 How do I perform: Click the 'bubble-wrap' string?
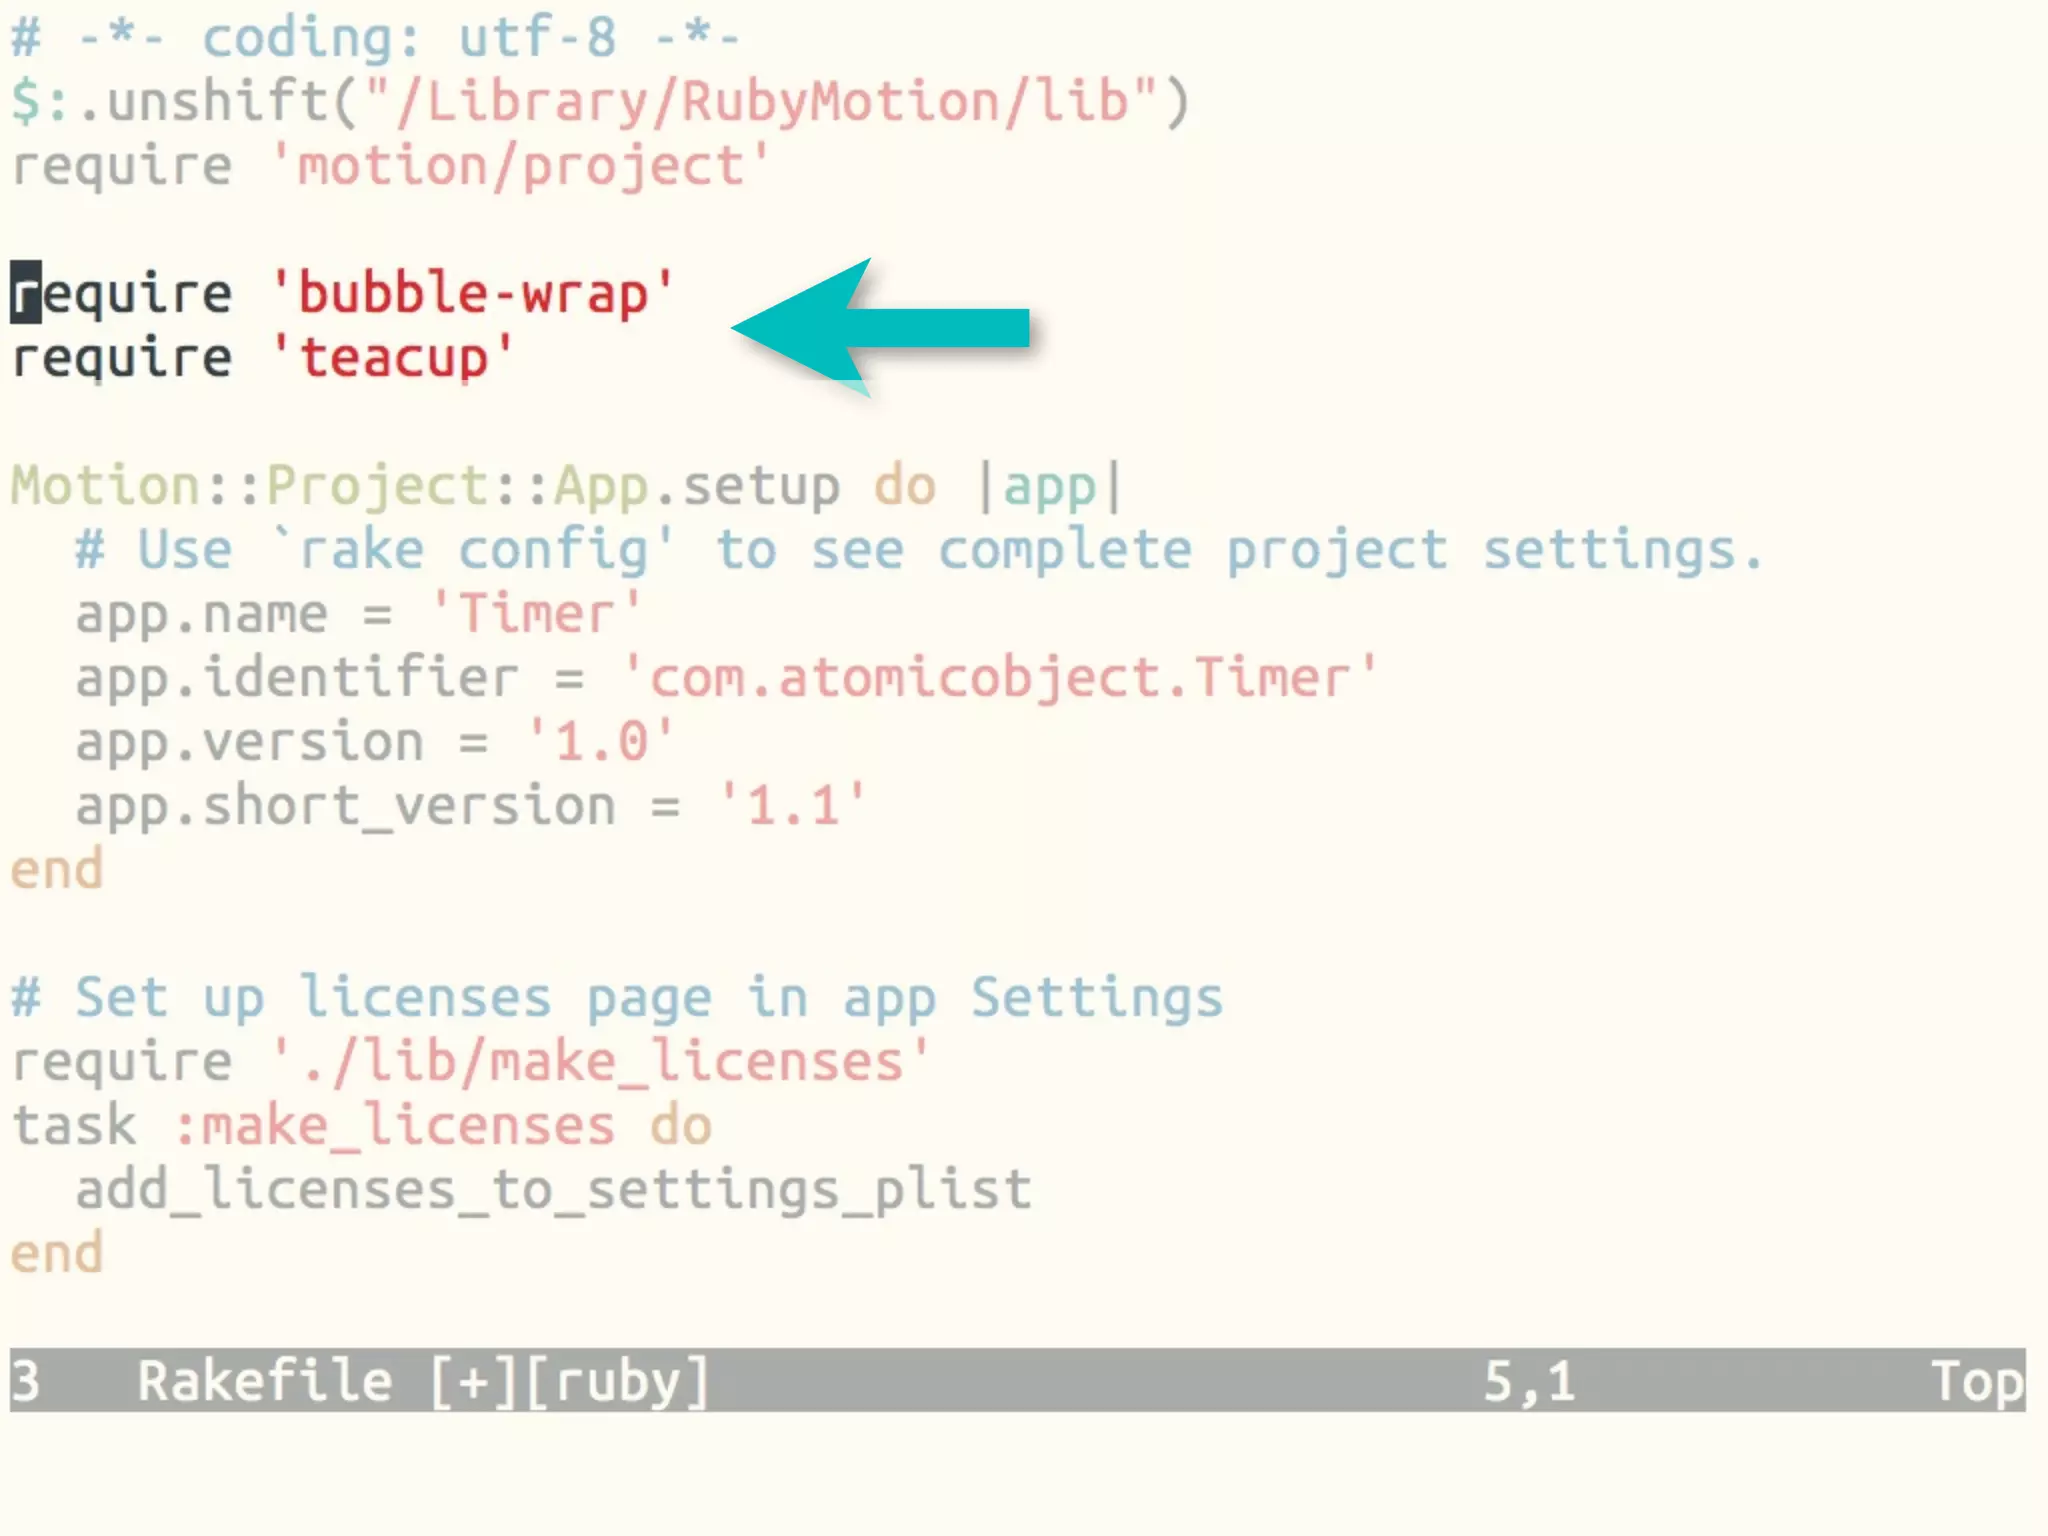(x=472, y=293)
